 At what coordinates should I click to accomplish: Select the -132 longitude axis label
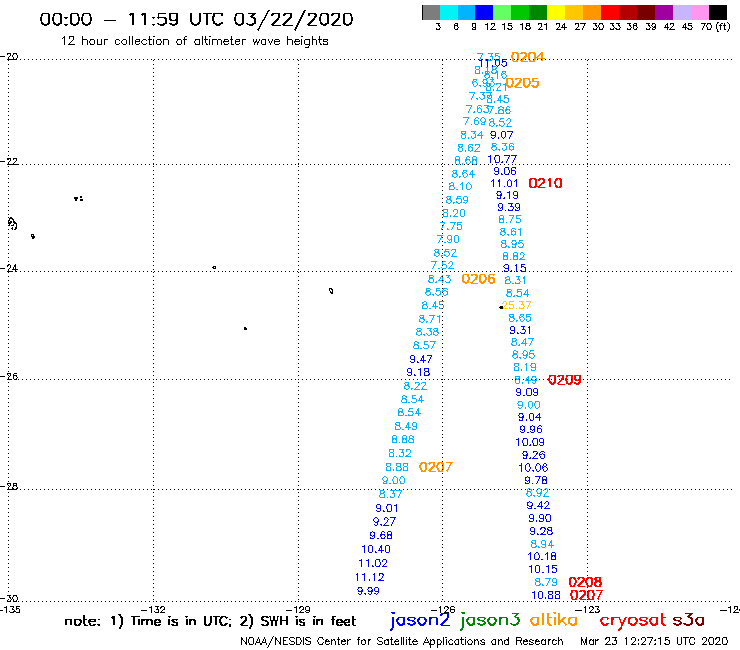click(x=153, y=609)
